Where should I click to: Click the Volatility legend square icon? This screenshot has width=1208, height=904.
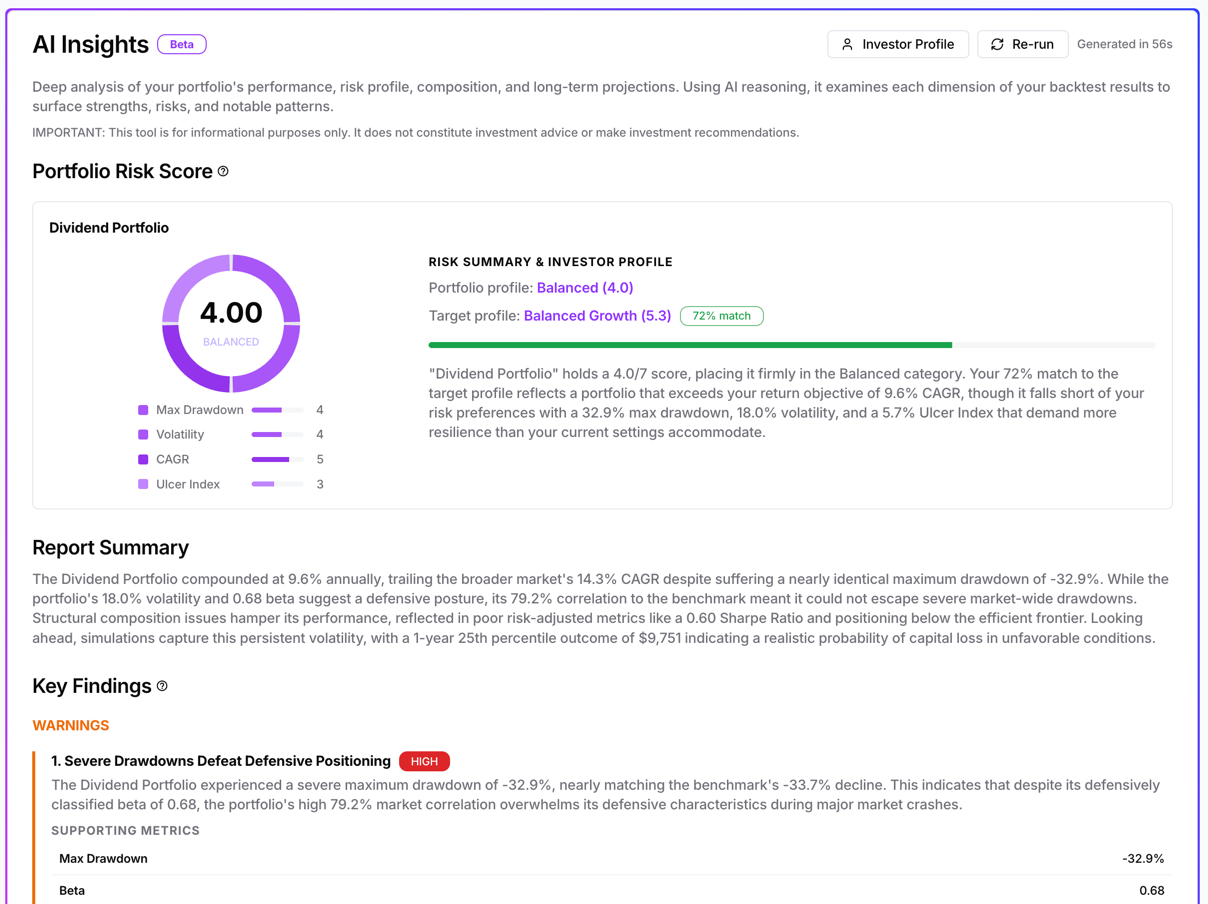point(143,434)
